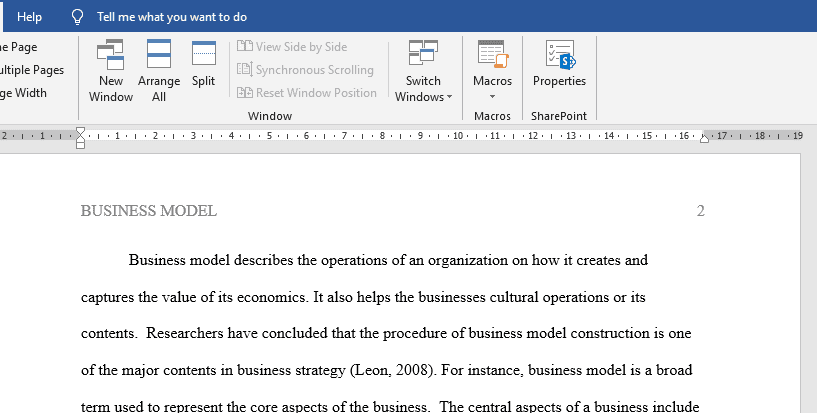
Task: Click the Switch Windows icon
Action: tap(423, 53)
